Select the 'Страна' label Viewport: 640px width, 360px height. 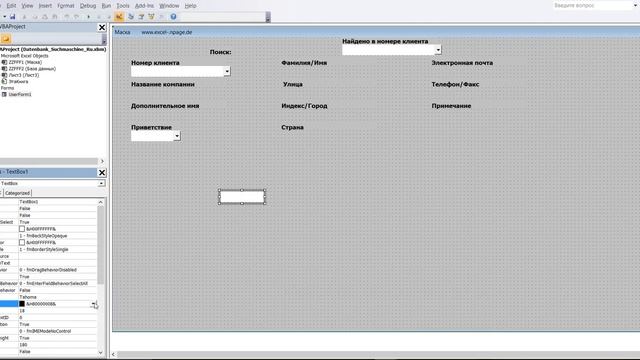[292, 127]
